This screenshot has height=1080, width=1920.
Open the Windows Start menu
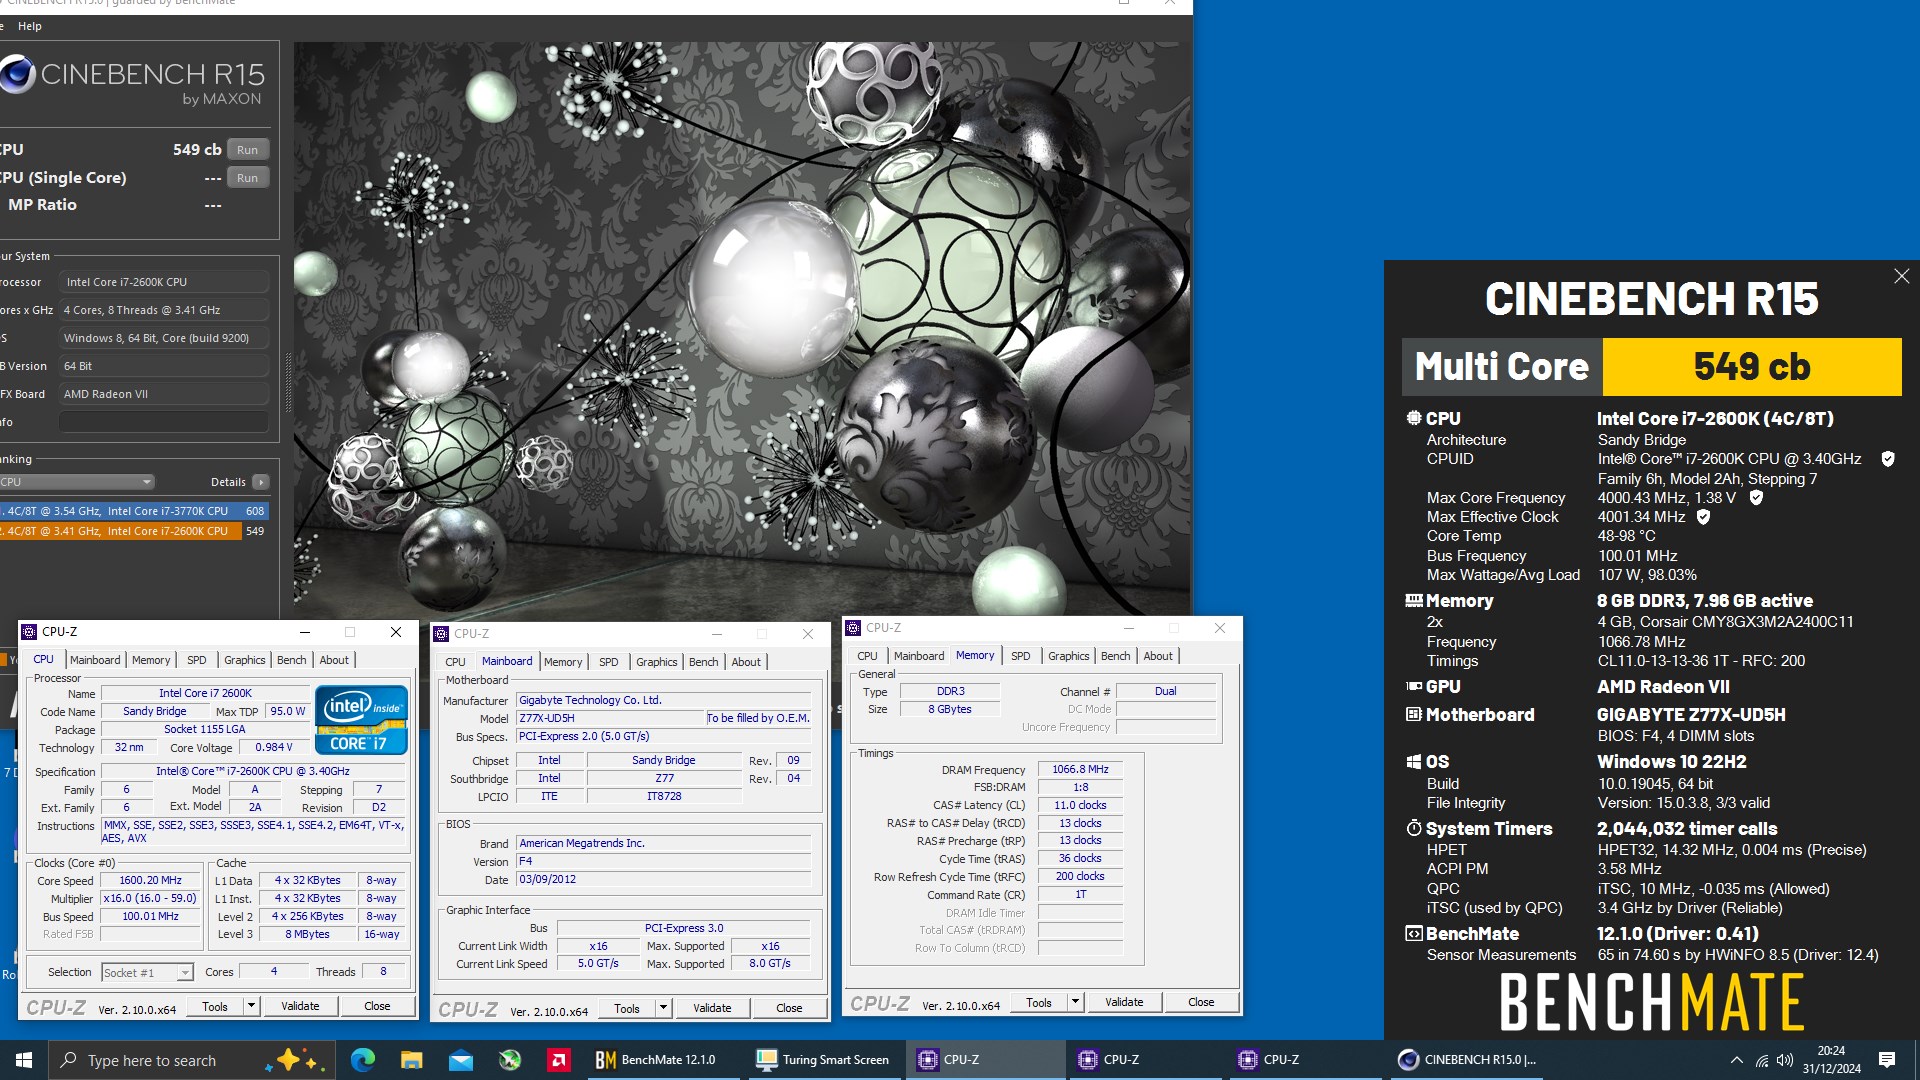(24, 1060)
